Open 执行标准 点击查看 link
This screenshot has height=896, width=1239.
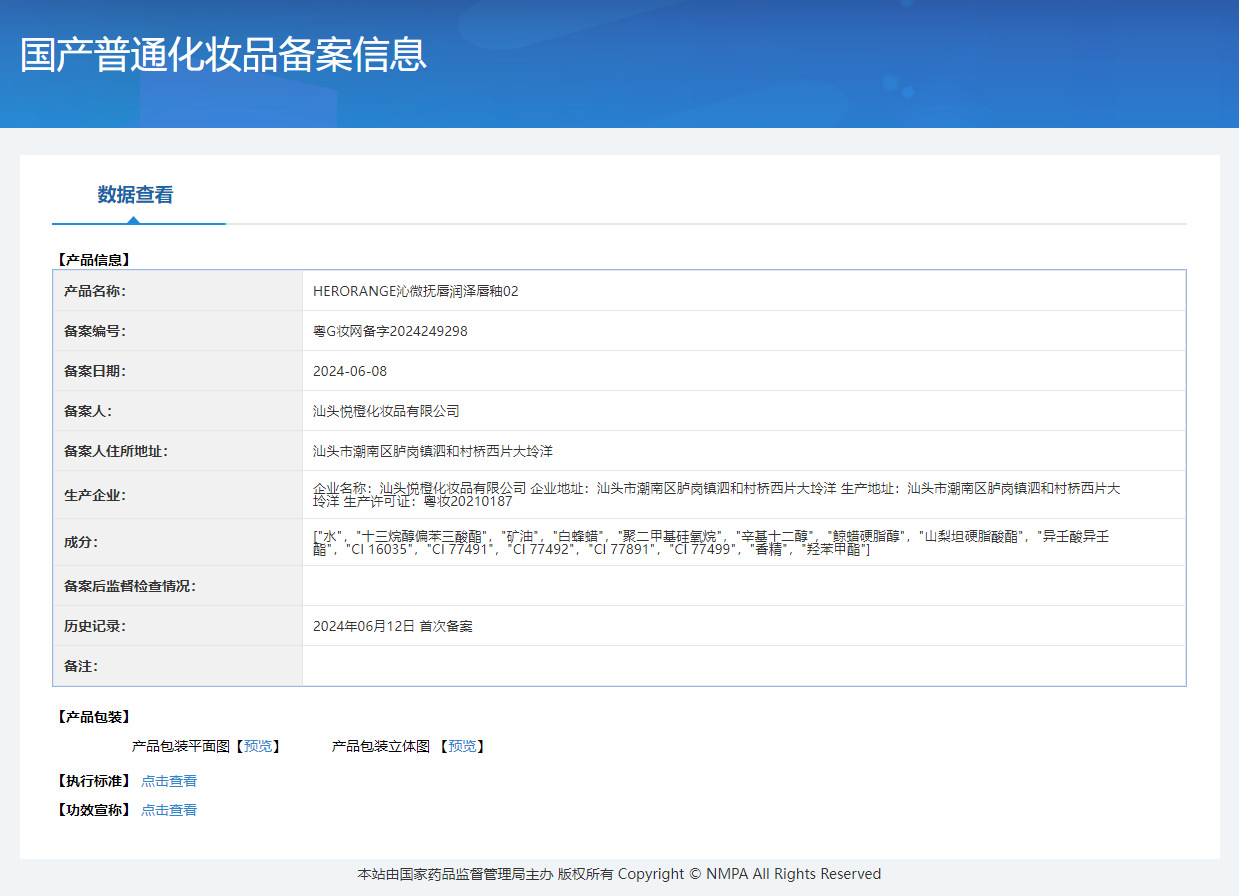tap(169, 781)
